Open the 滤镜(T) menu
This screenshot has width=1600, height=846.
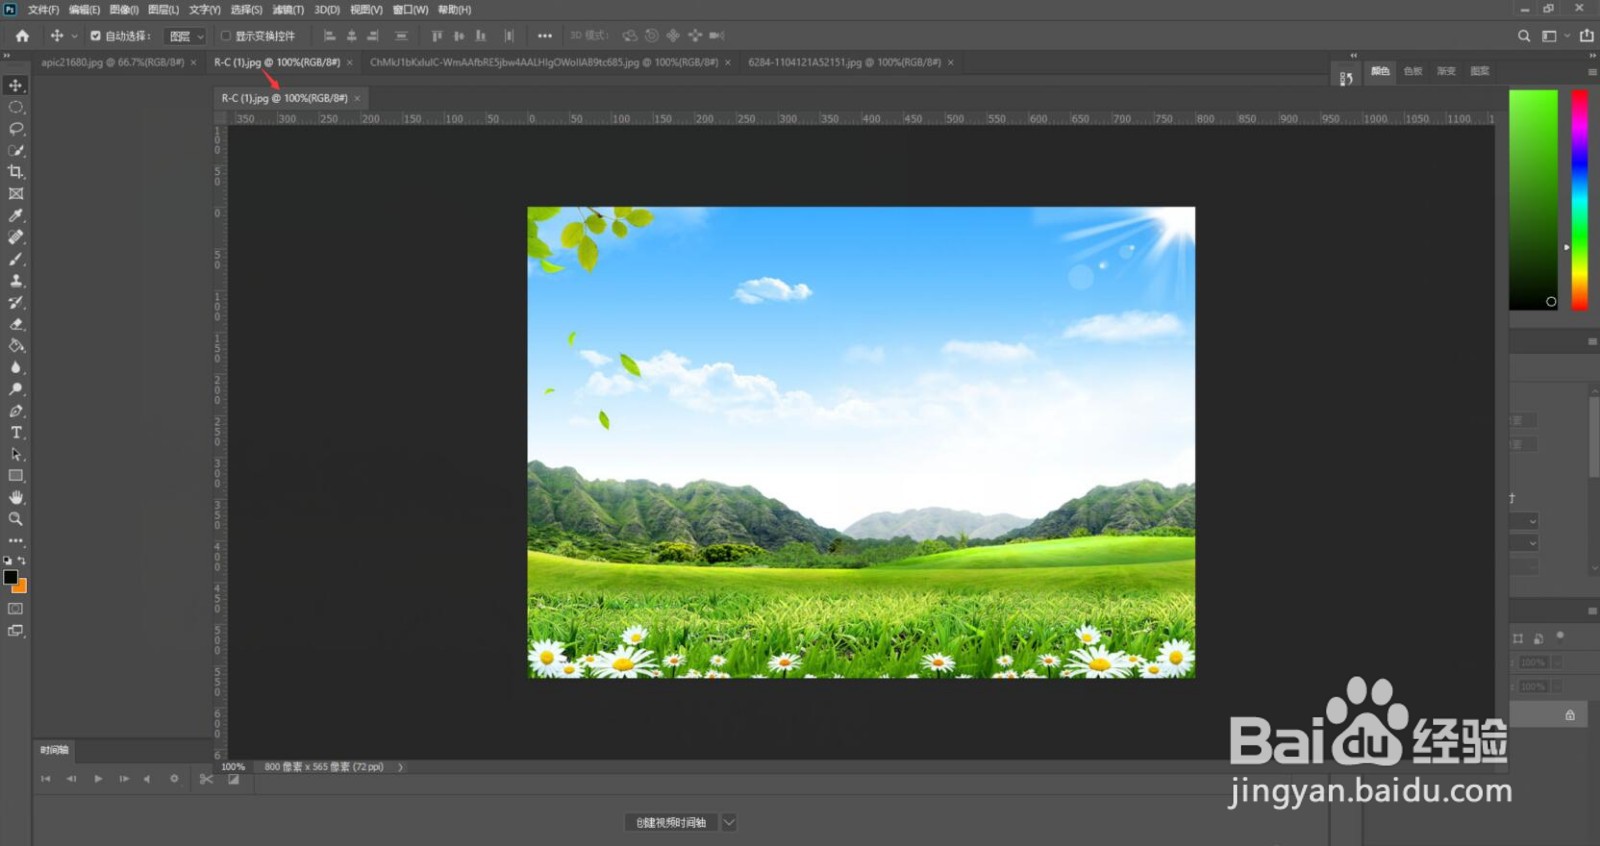pyautogui.click(x=288, y=9)
